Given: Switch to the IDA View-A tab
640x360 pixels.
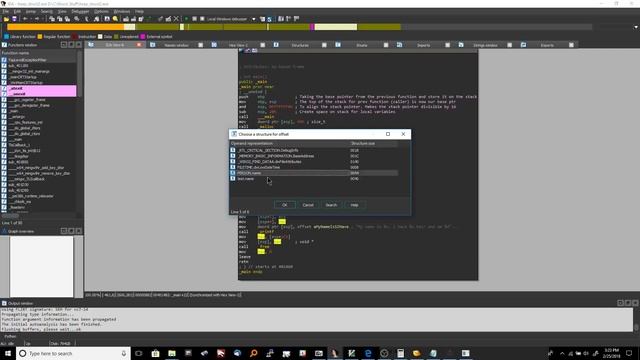Looking at the screenshot, I should [x=115, y=45].
